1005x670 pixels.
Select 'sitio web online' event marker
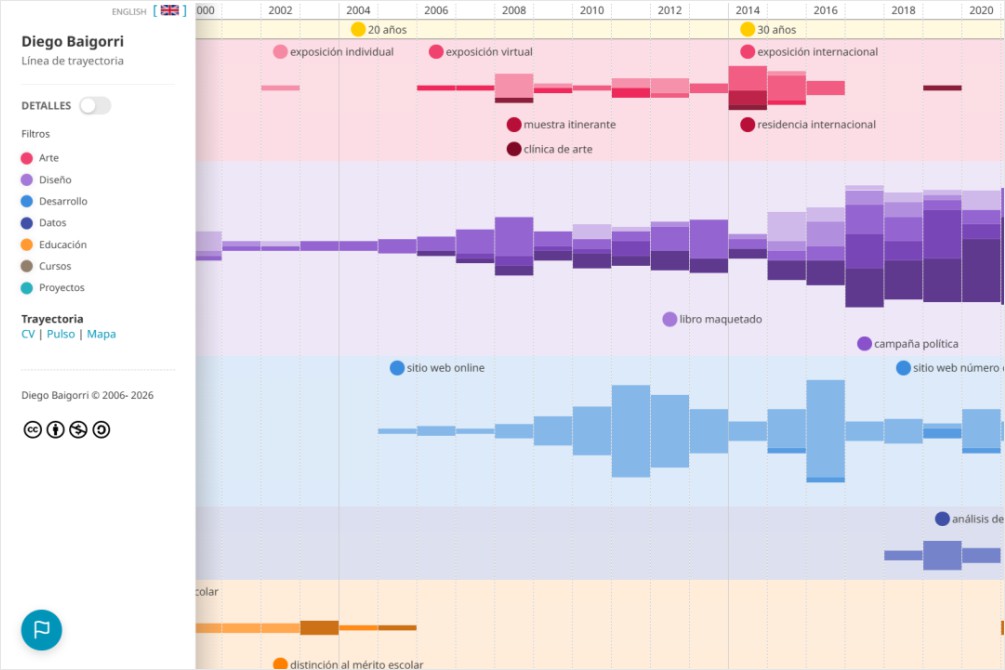pyautogui.click(x=397, y=368)
